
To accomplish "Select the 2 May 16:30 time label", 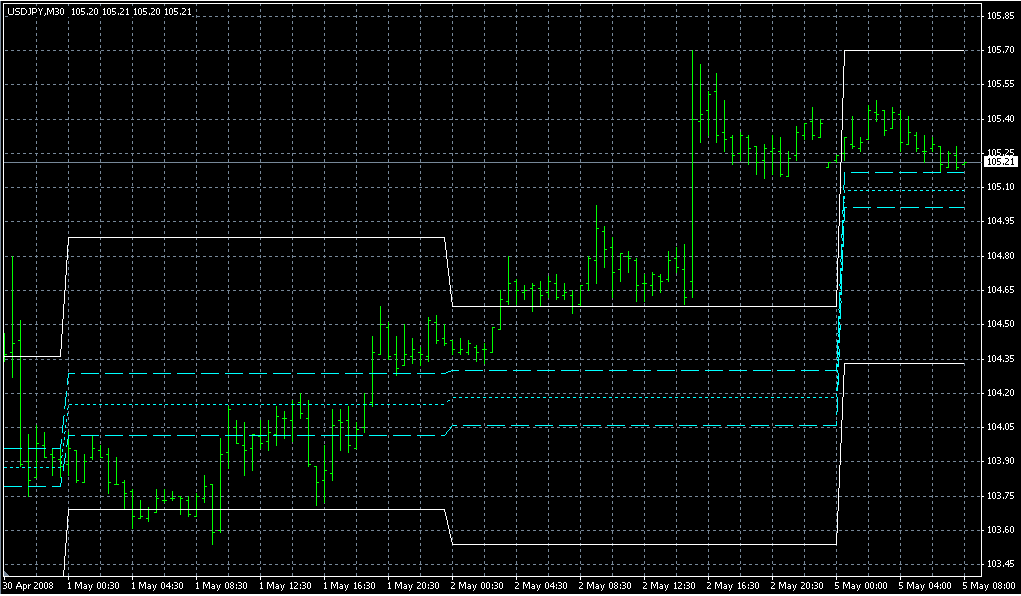I will pyautogui.click(x=733, y=585).
